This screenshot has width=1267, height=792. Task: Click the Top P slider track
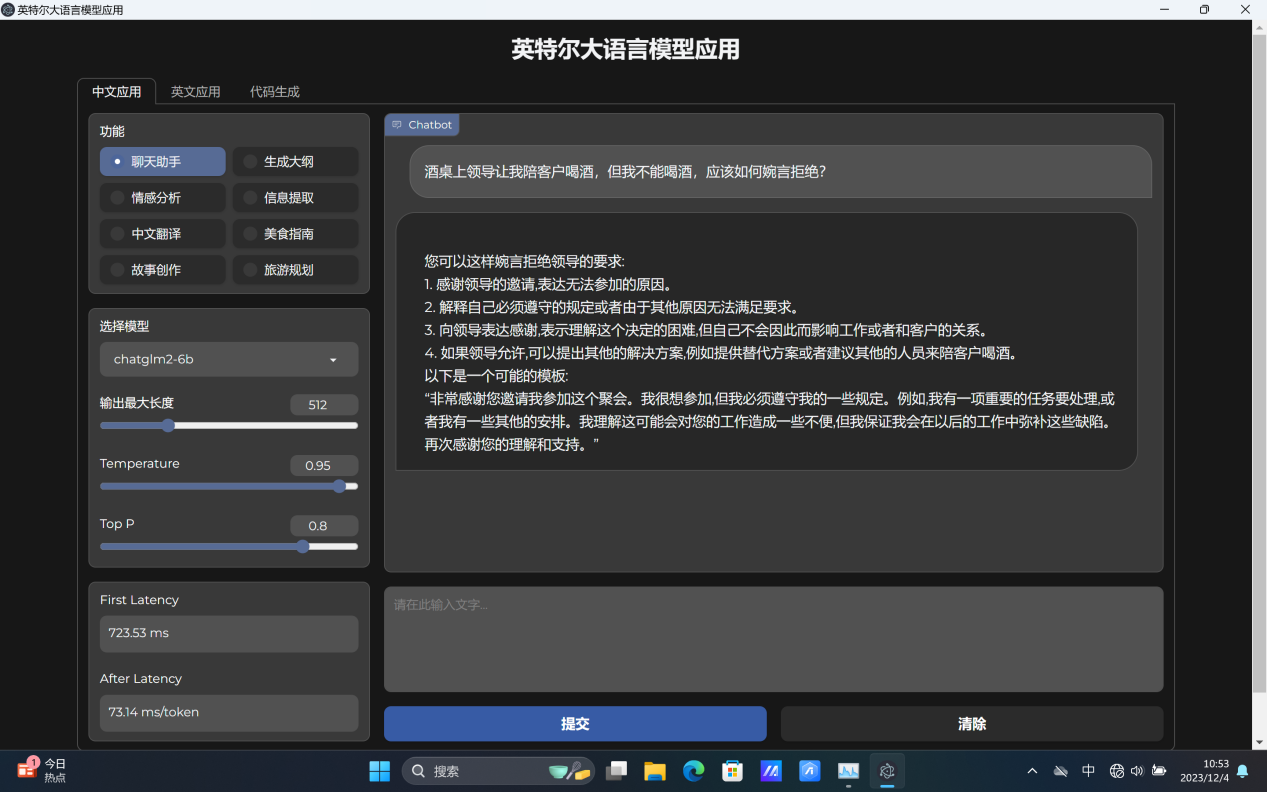point(229,547)
